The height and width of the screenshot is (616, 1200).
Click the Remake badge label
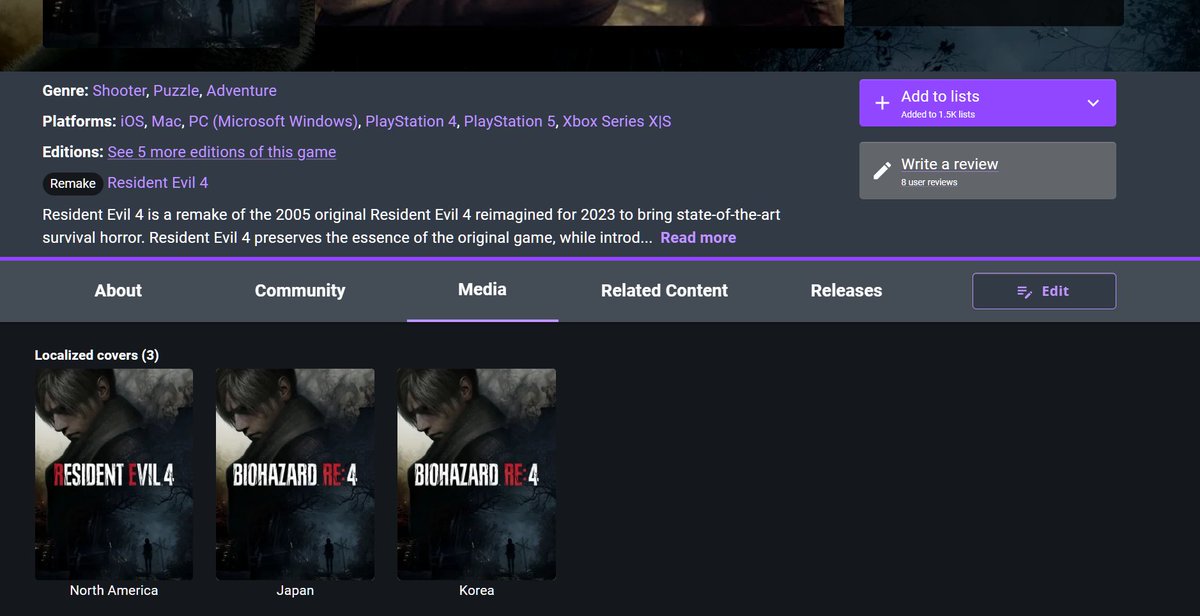point(71,183)
